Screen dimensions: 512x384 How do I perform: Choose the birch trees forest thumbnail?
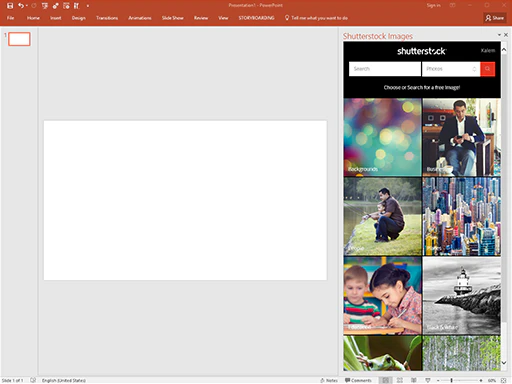(462, 353)
